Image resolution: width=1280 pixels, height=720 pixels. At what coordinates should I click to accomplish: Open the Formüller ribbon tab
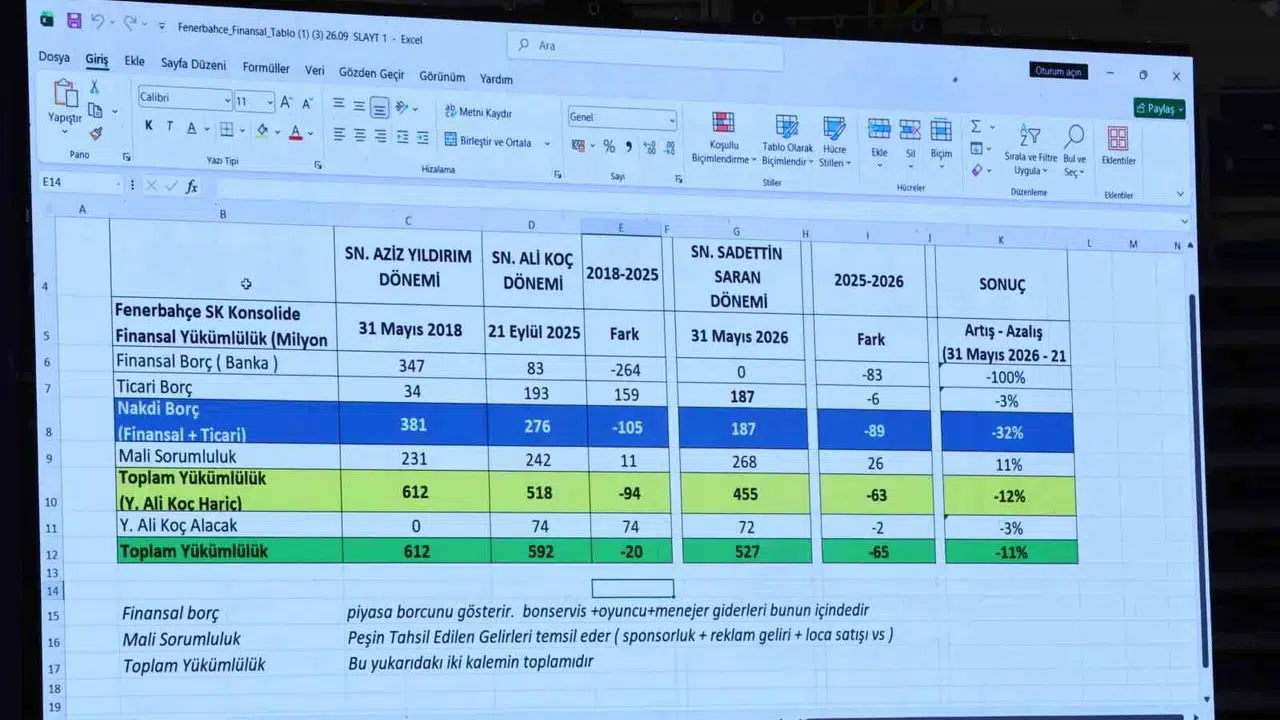[x=266, y=68]
